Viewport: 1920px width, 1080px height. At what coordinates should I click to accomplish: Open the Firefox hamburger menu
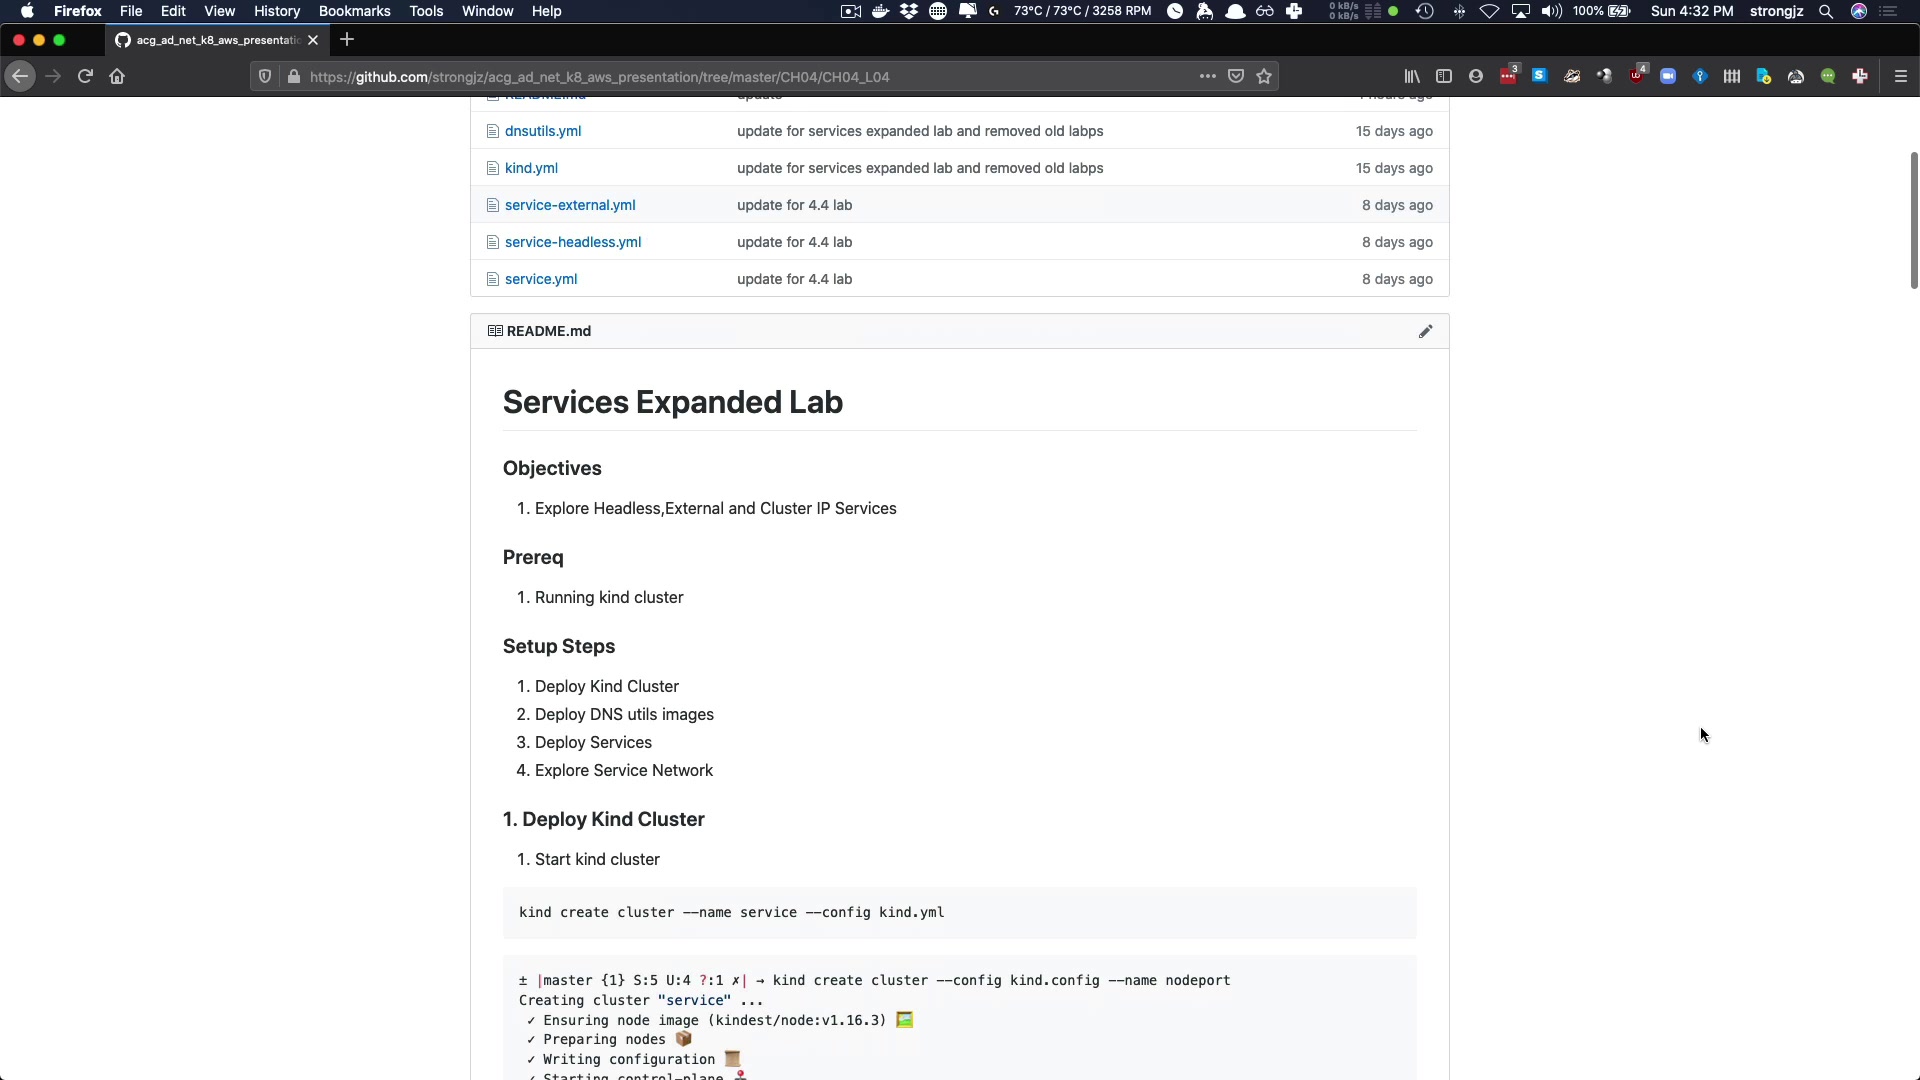(1901, 77)
